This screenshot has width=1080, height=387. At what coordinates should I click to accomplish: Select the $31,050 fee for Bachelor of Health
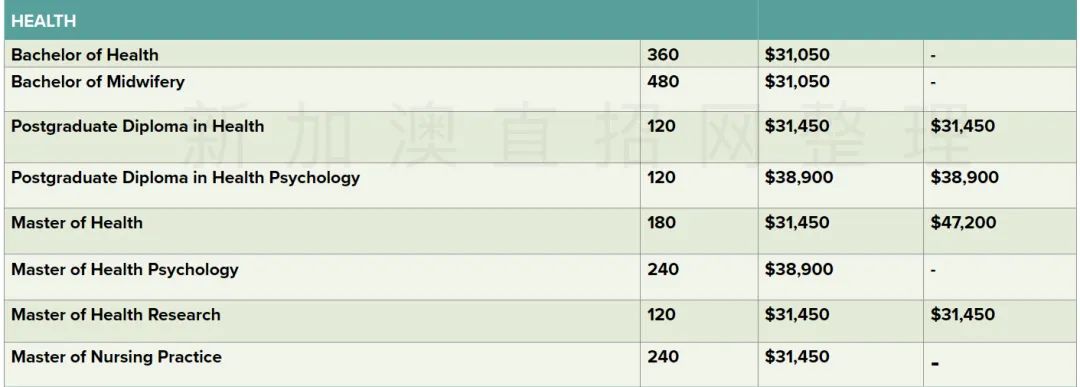click(797, 55)
